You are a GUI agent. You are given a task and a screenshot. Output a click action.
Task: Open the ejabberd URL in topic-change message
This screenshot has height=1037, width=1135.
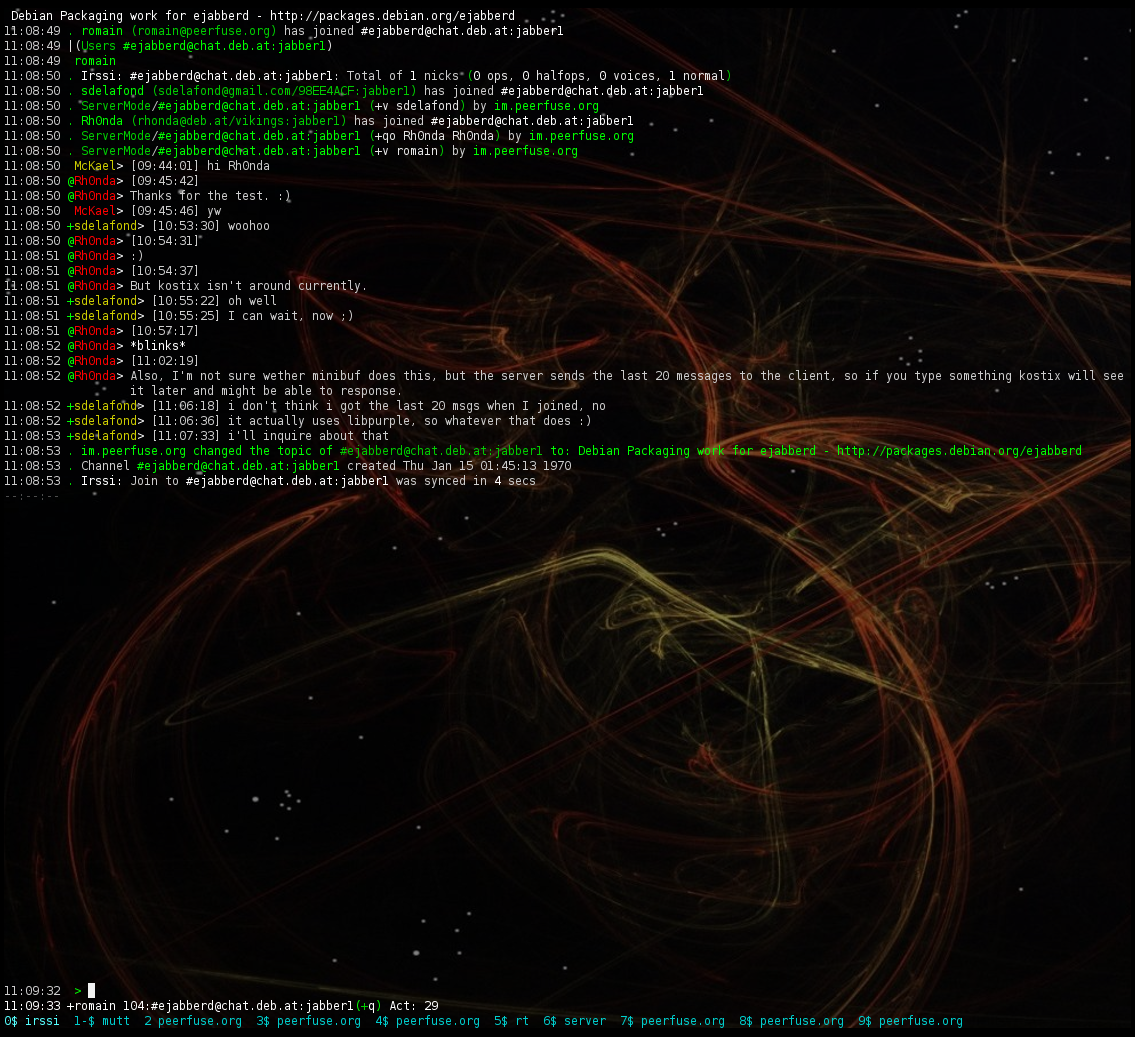(x=959, y=450)
